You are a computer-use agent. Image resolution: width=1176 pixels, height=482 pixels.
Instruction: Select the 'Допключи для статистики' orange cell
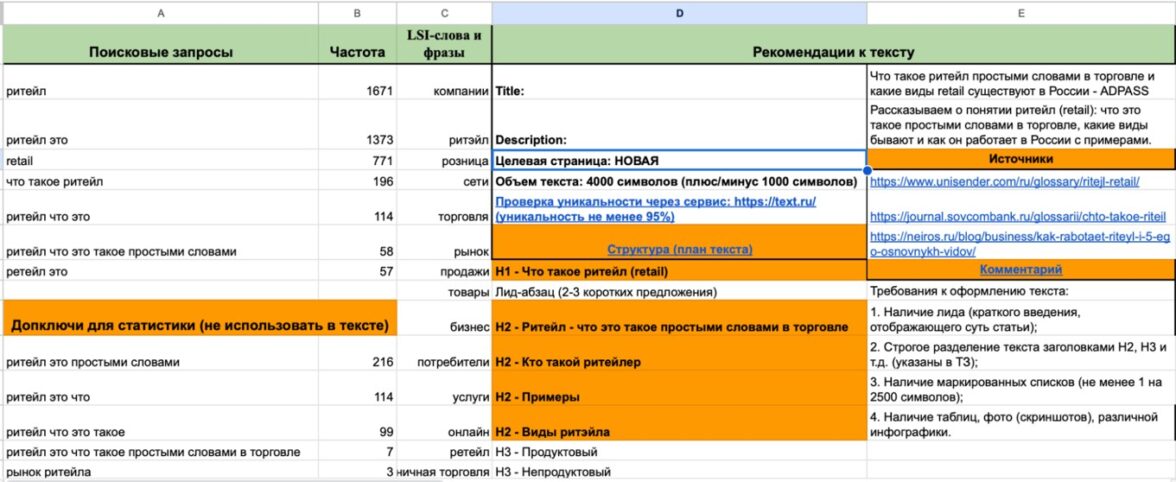(200, 318)
